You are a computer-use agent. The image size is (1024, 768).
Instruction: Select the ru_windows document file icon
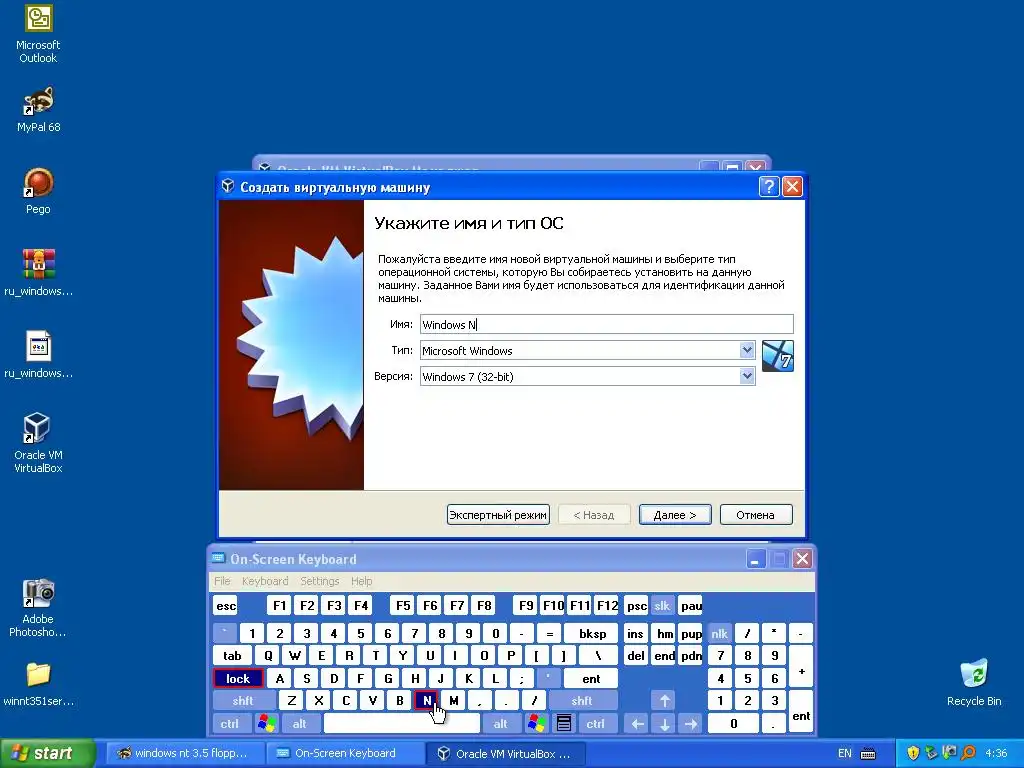pos(38,355)
